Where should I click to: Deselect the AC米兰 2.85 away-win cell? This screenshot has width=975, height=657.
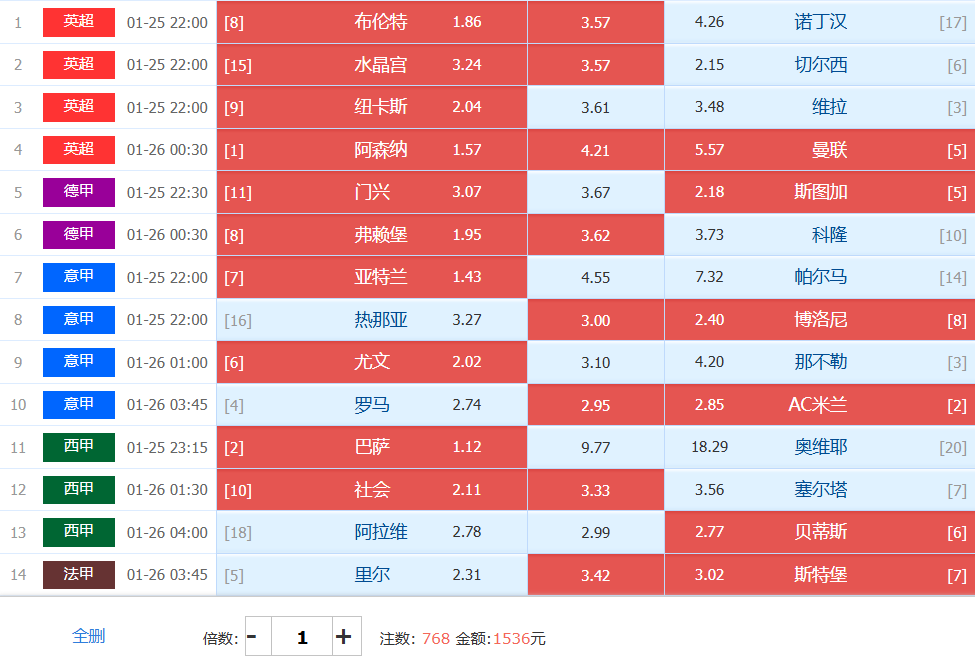pyautogui.click(x=819, y=405)
